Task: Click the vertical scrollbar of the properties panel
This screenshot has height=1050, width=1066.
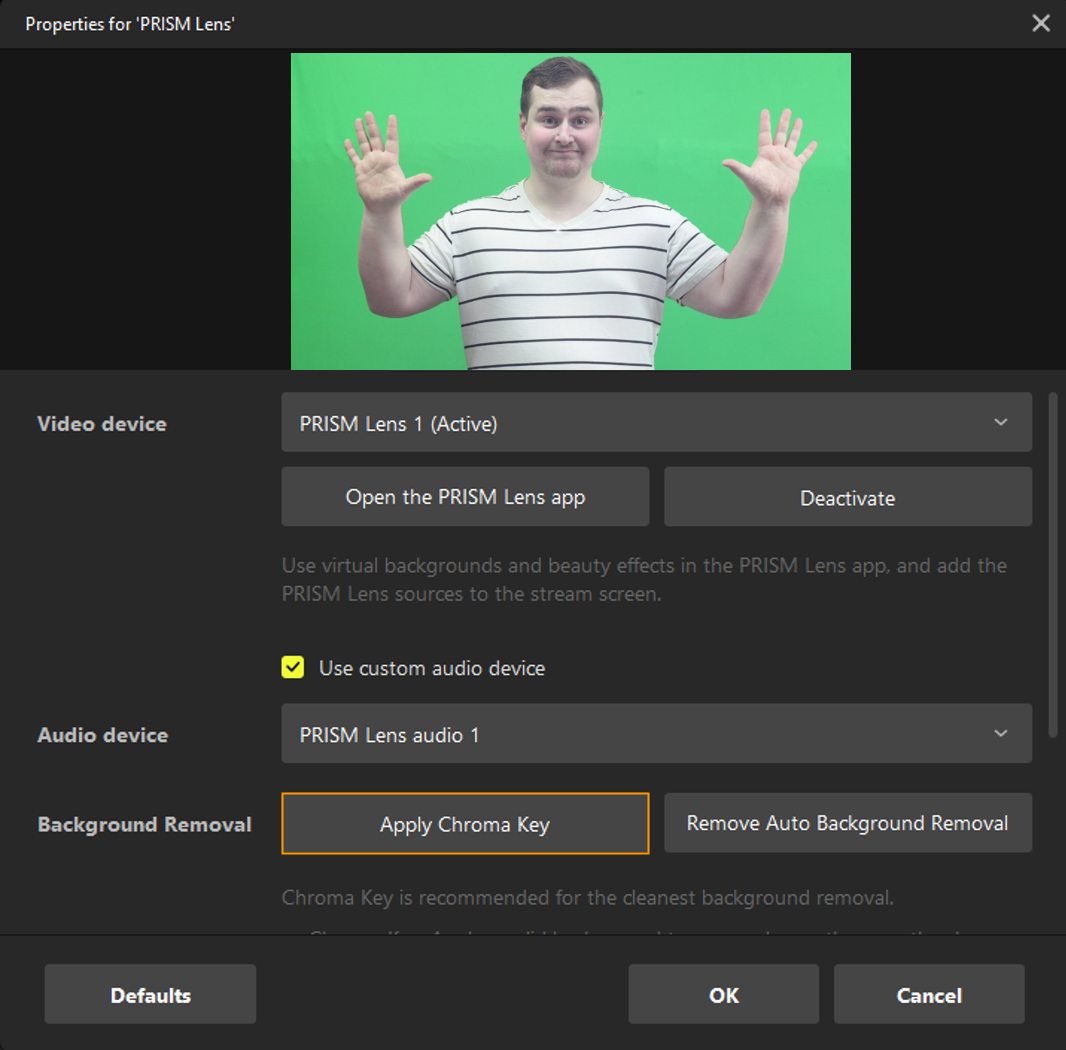Action: click(1052, 565)
